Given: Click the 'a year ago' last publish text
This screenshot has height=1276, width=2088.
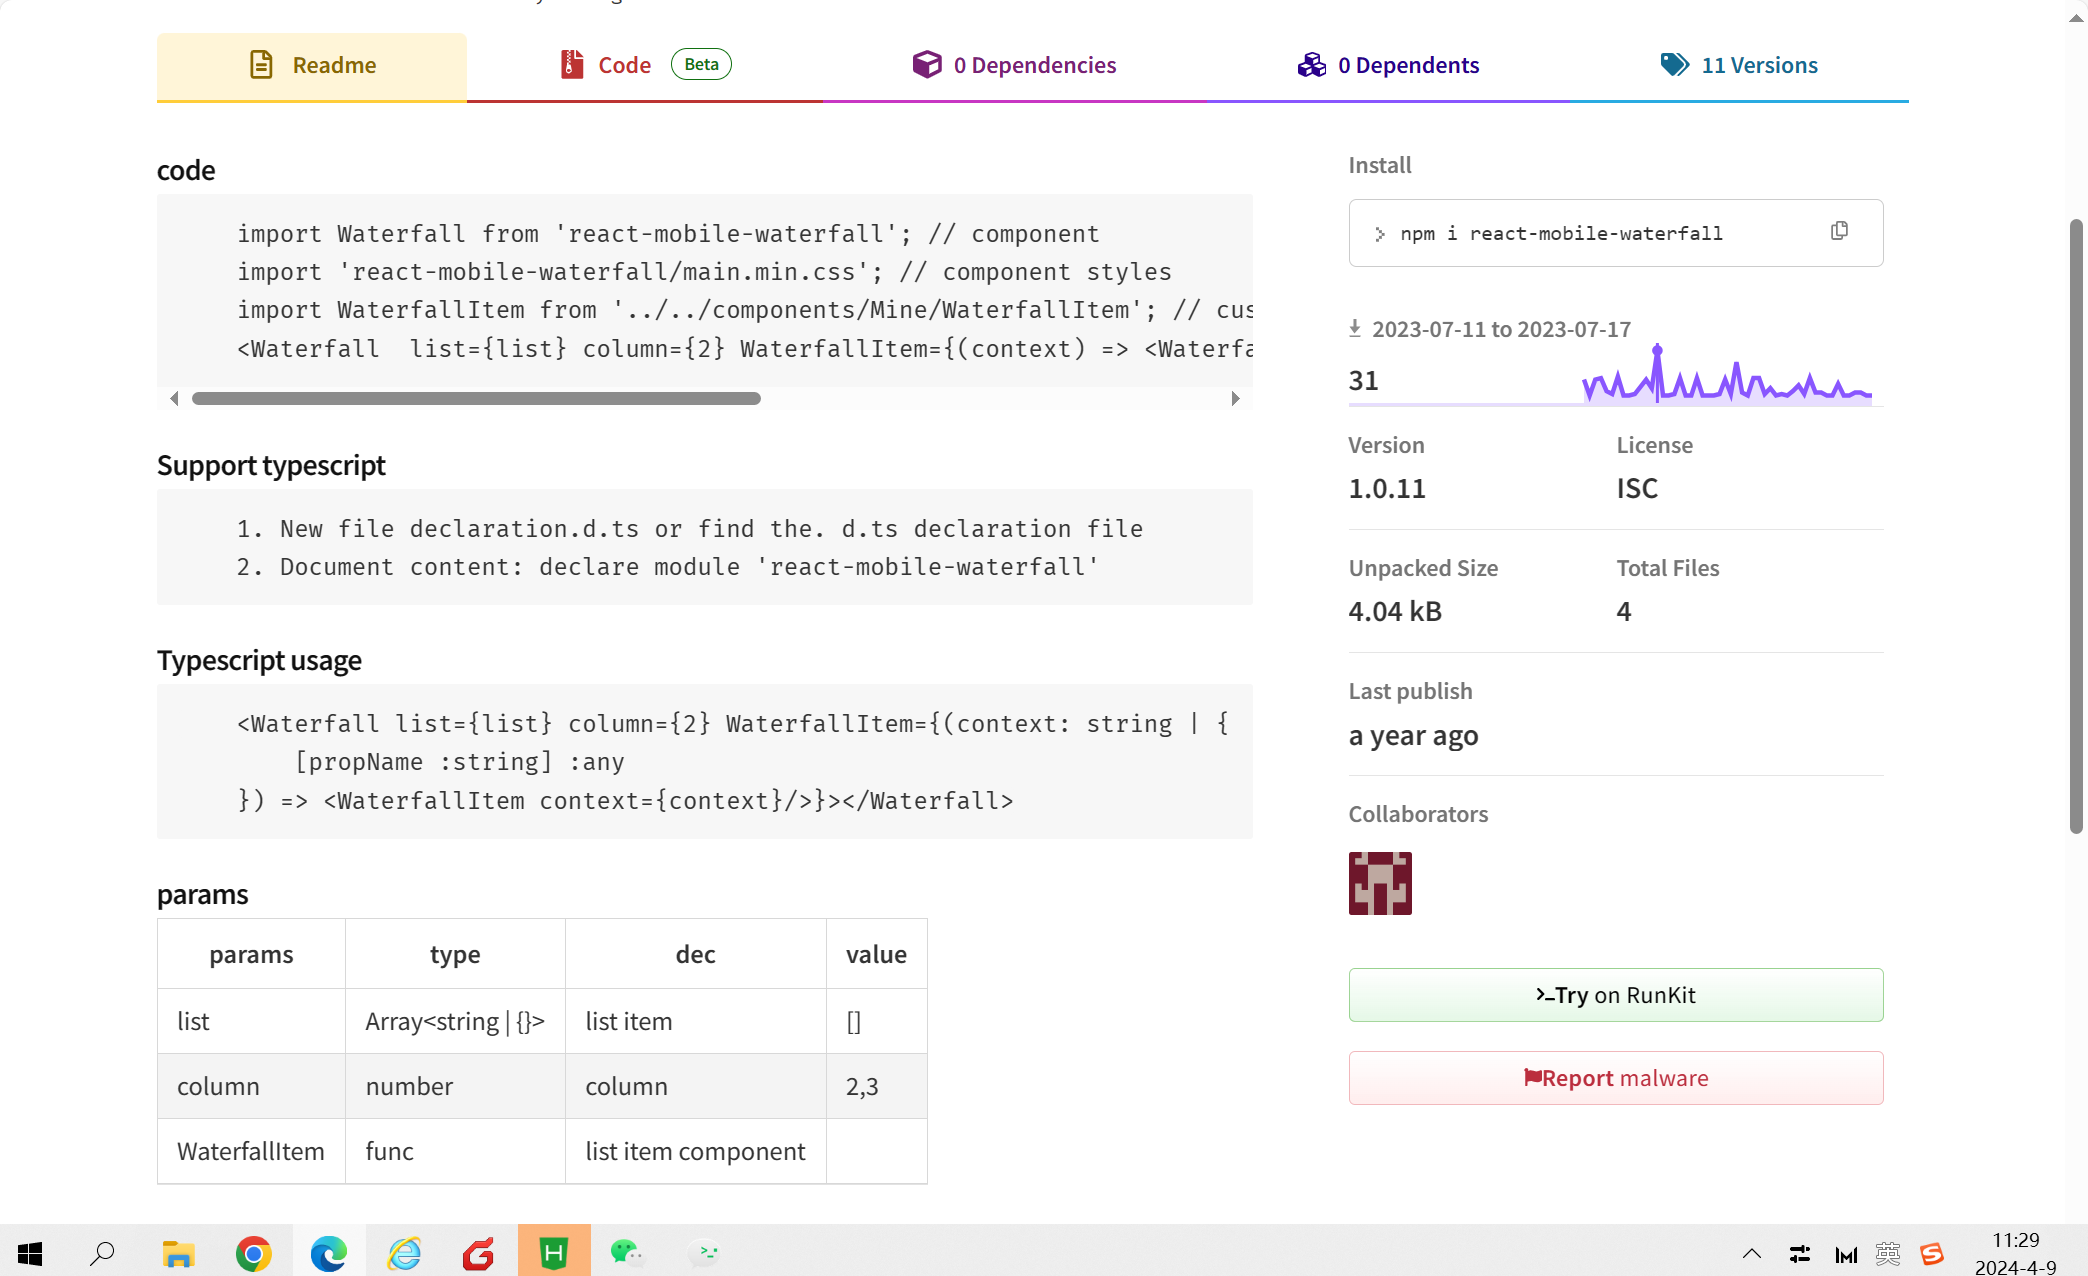Looking at the screenshot, I should [1413, 735].
